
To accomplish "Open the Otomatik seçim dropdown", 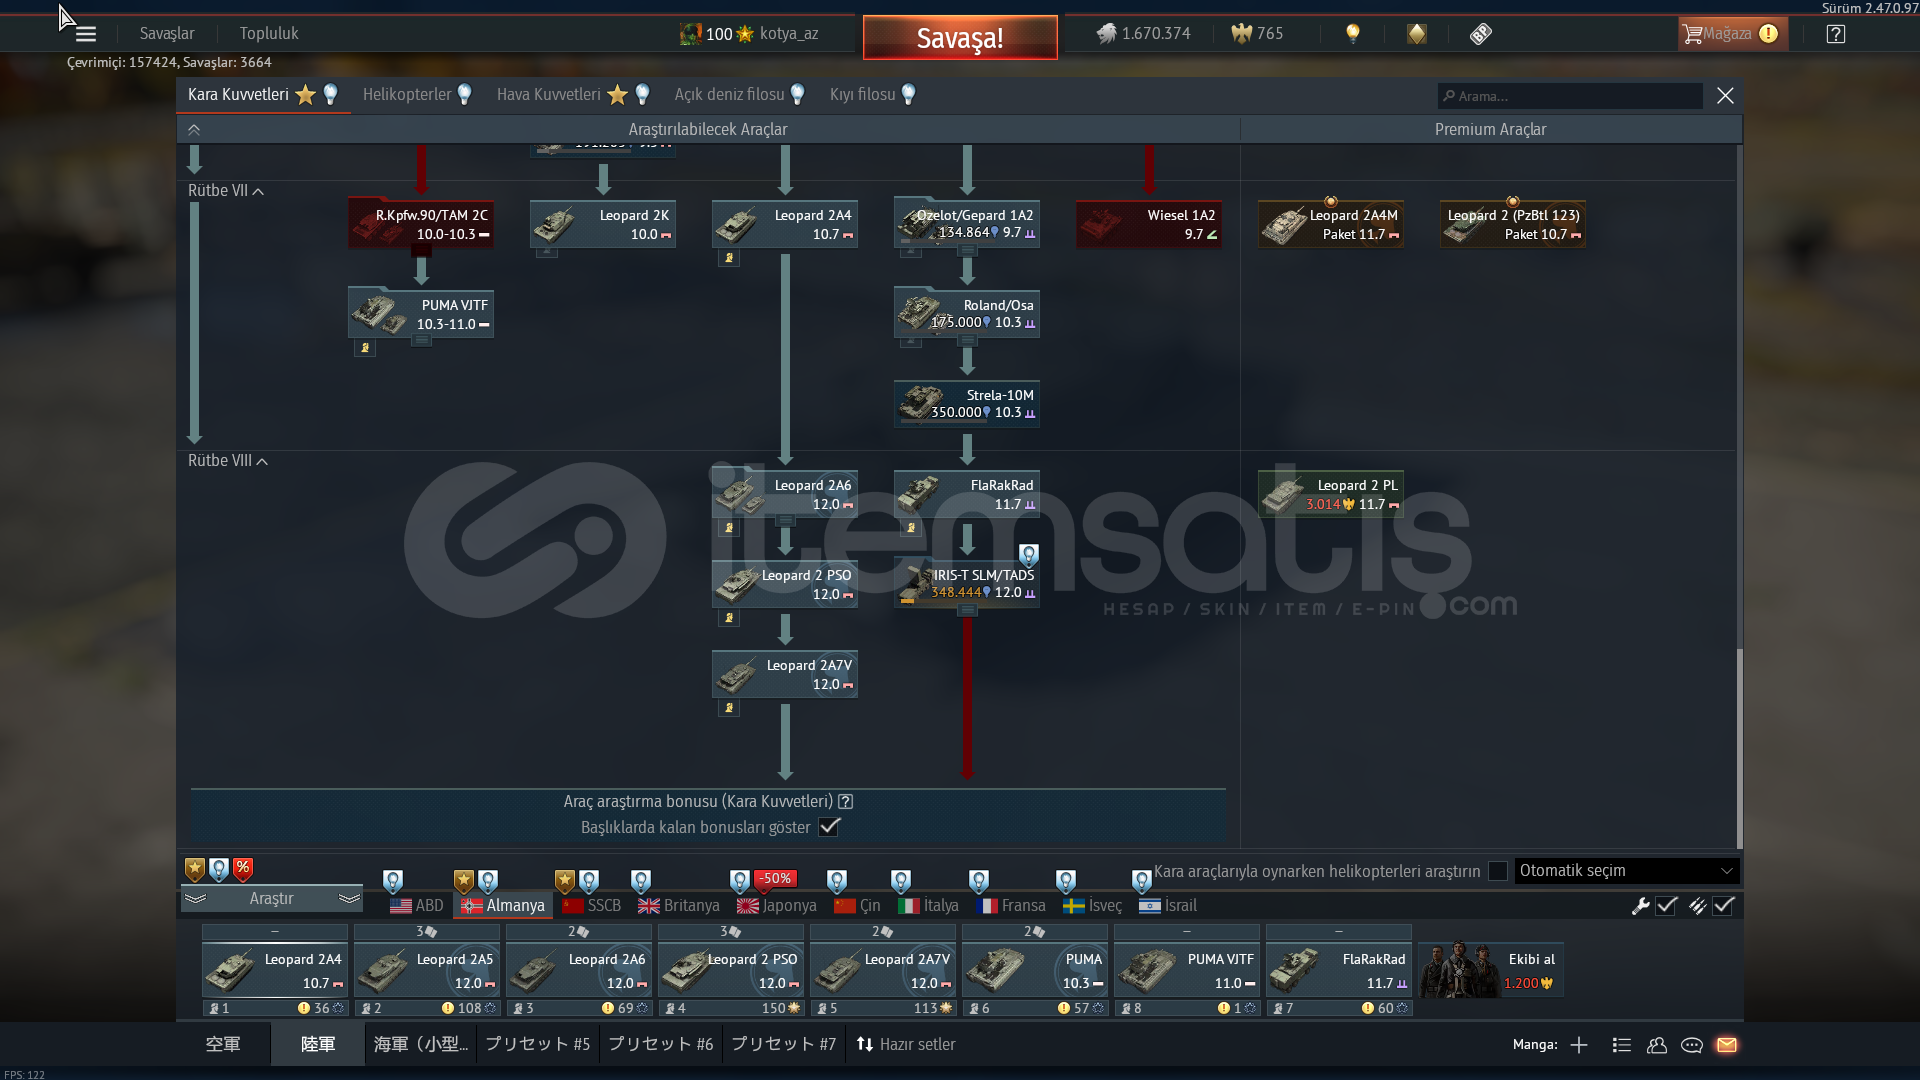I will point(1627,871).
